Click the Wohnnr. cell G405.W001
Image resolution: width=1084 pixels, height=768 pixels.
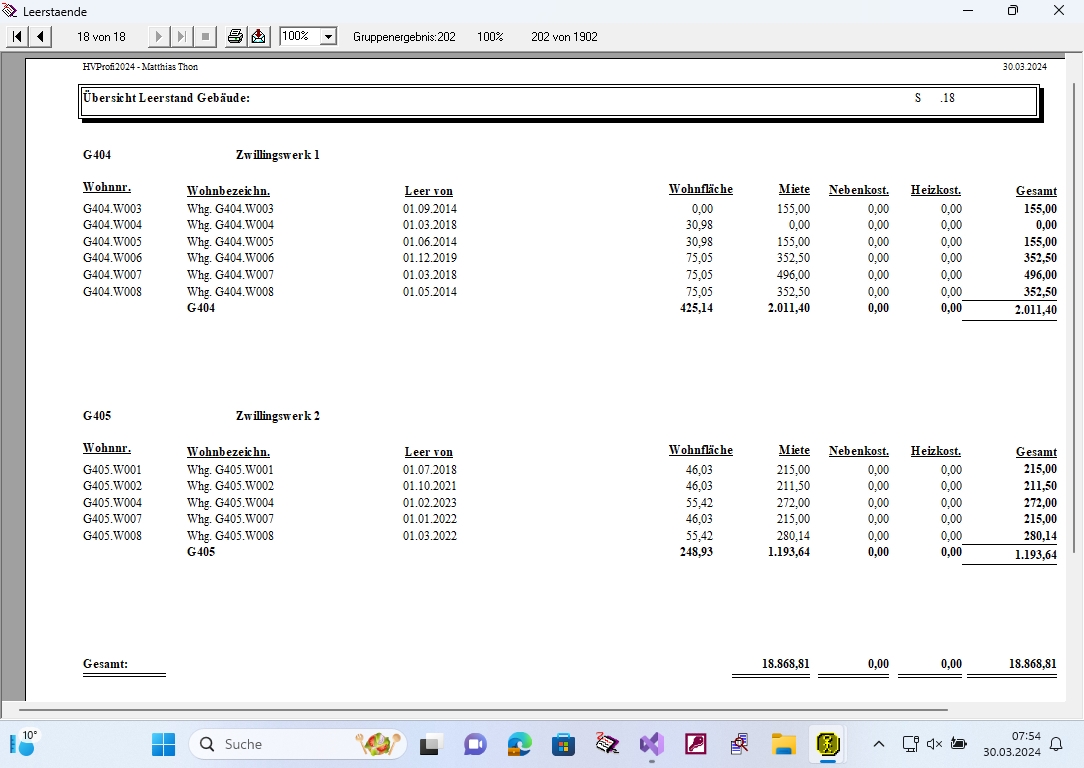(x=113, y=469)
